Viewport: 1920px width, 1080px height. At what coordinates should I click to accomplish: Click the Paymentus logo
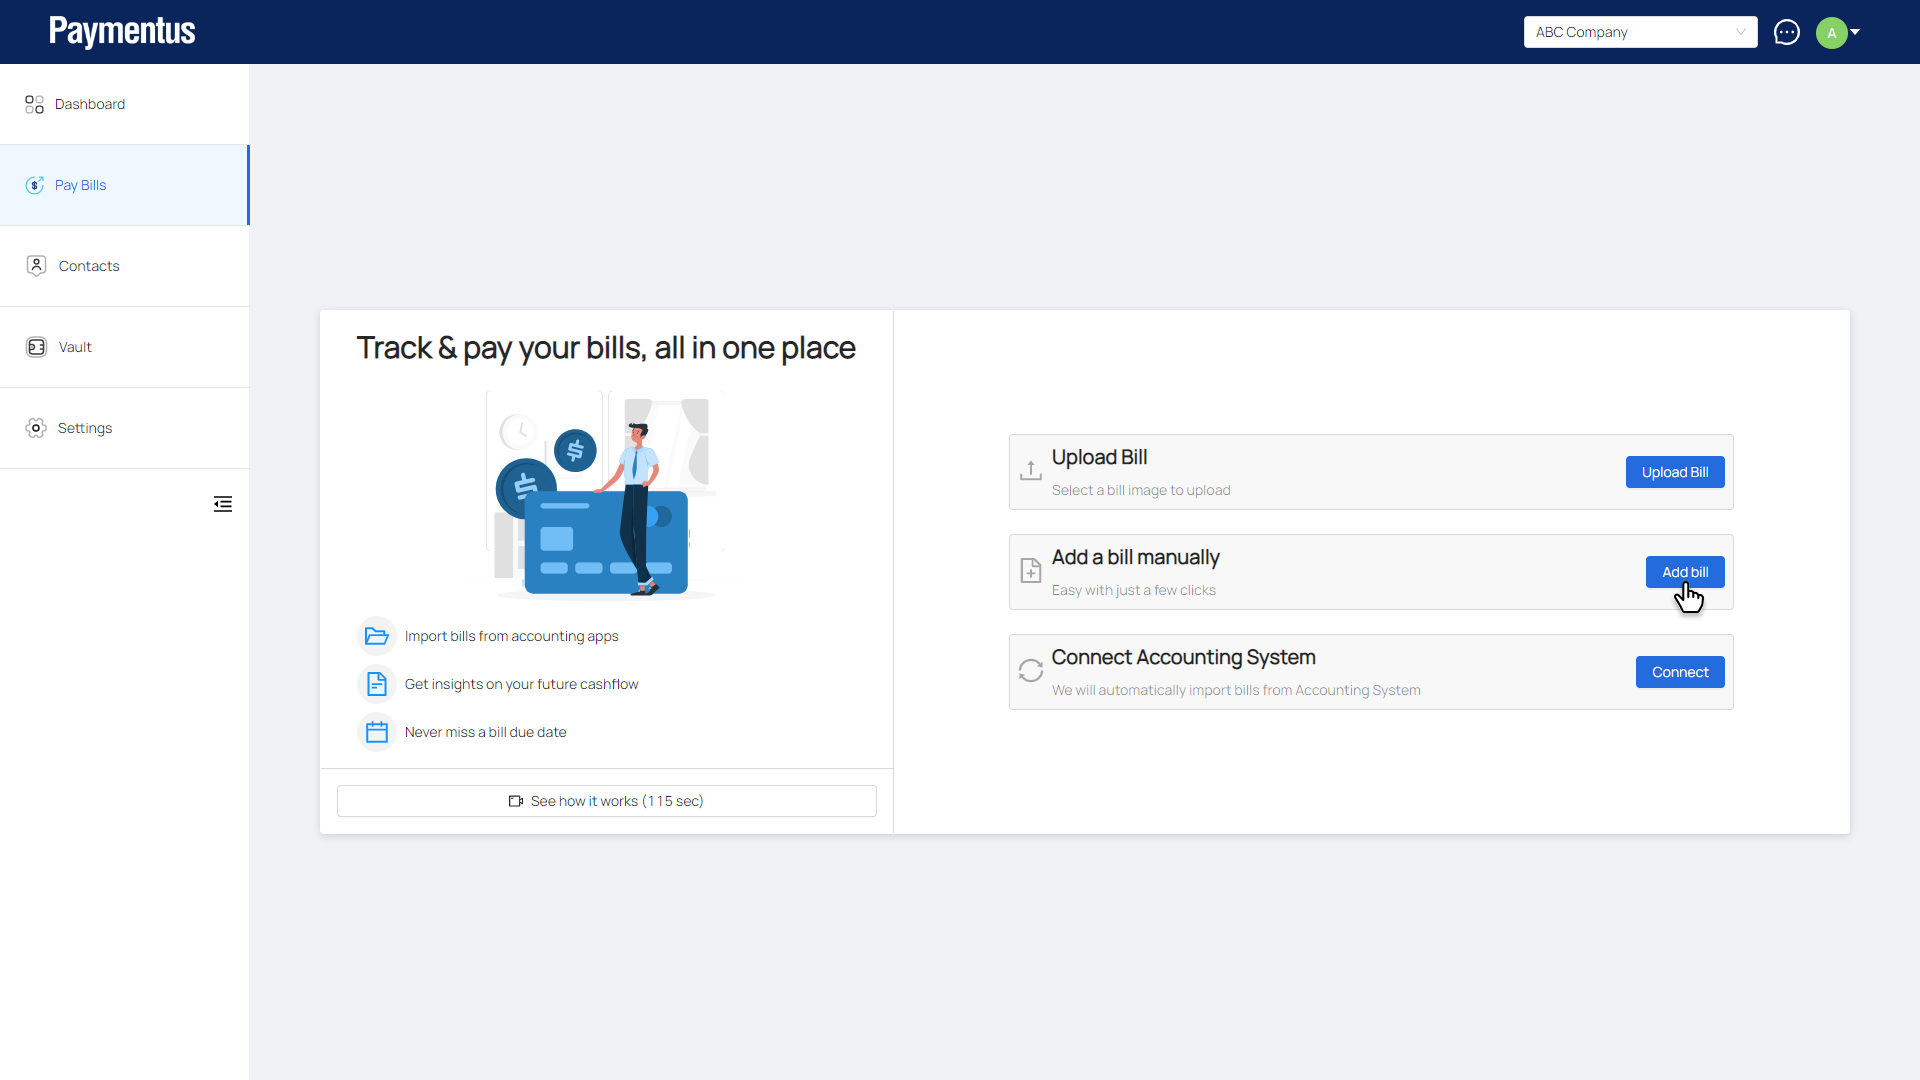[x=122, y=31]
